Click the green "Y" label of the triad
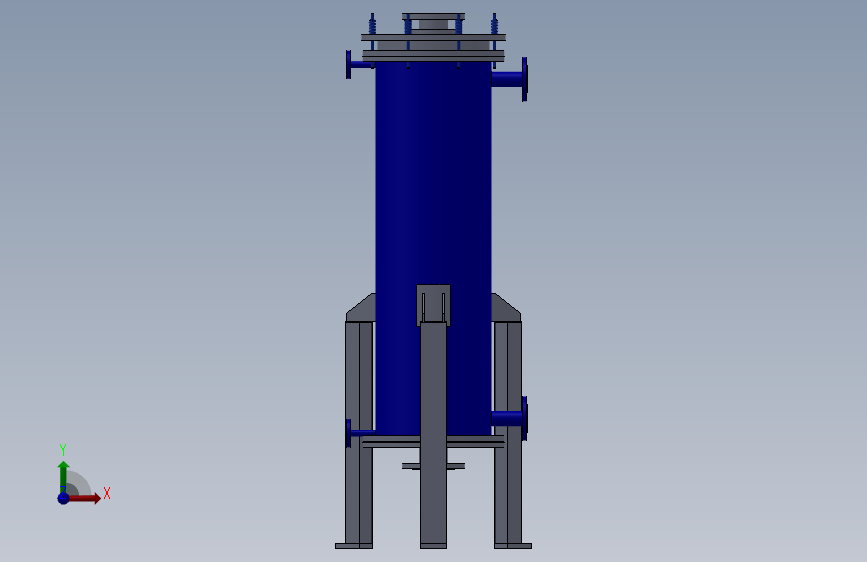867x562 pixels. (63, 449)
